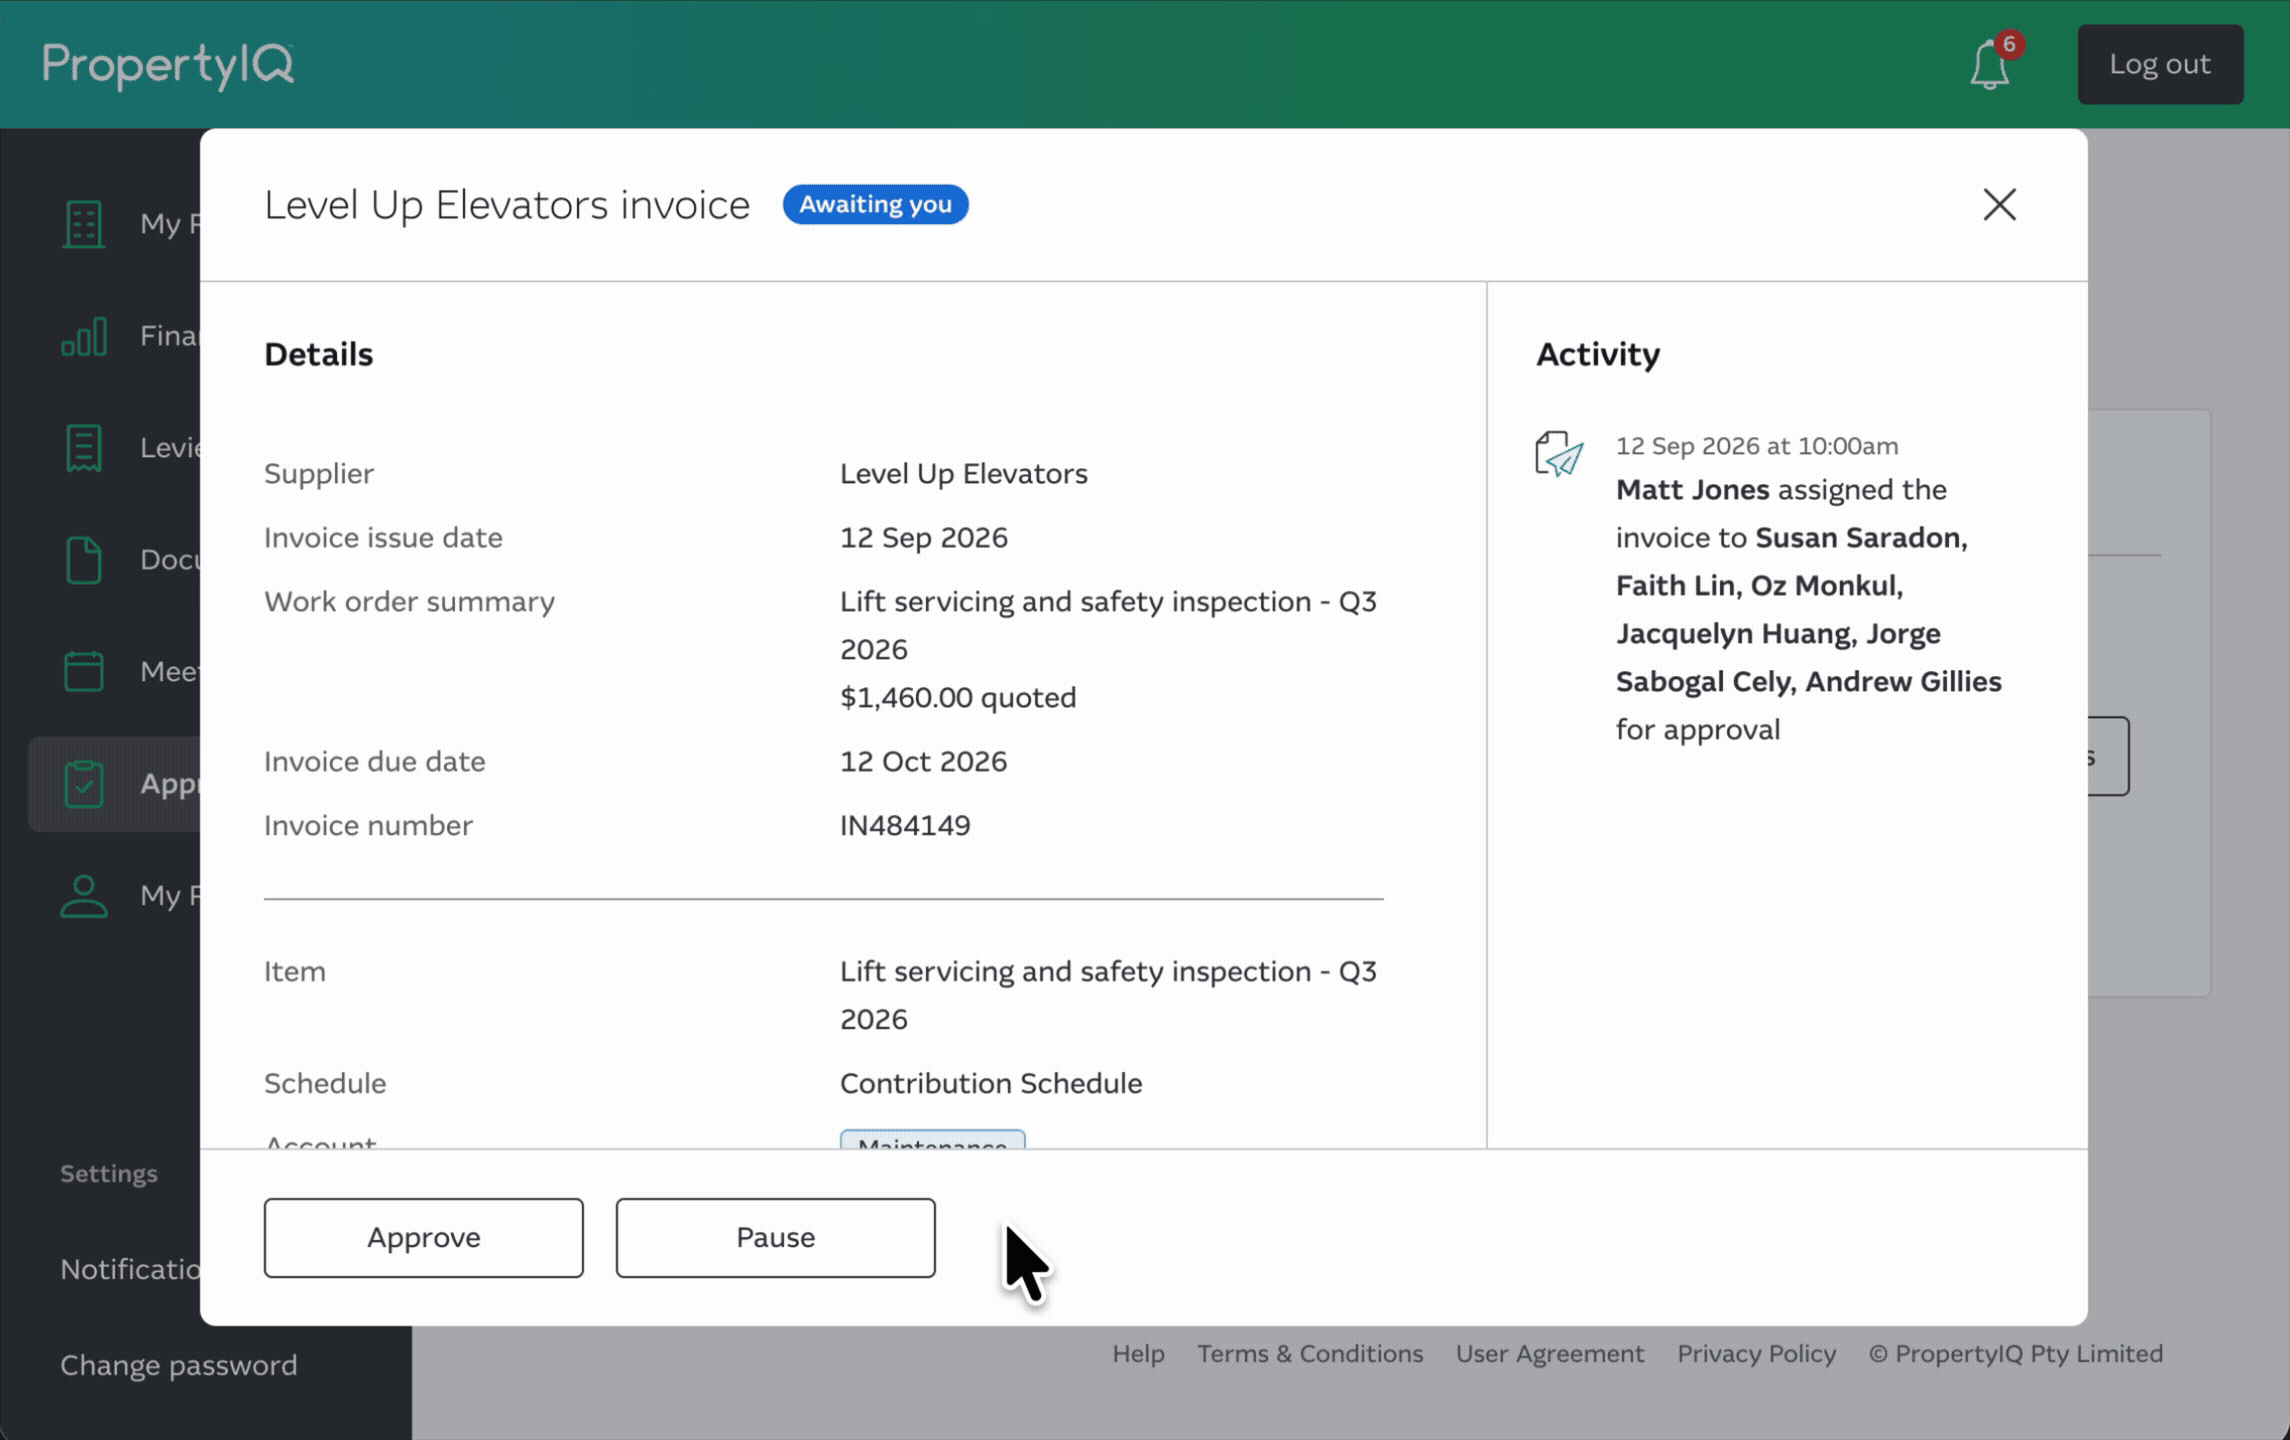Click the Details heading

318,354
